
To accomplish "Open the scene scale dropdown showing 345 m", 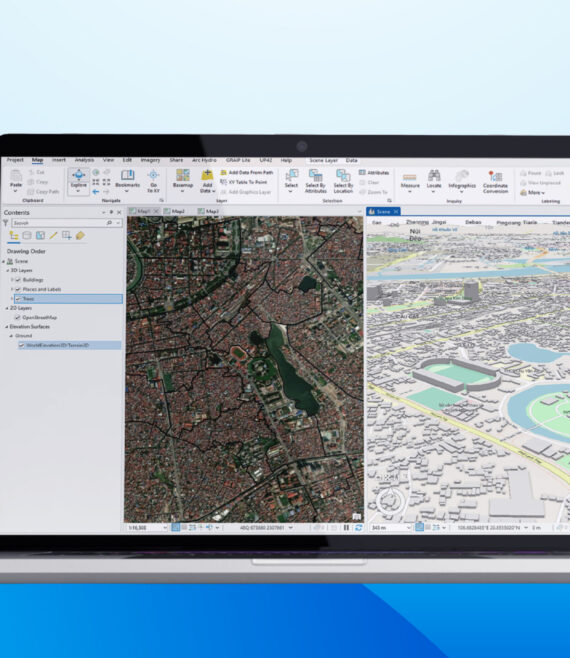I will [408, 527].
